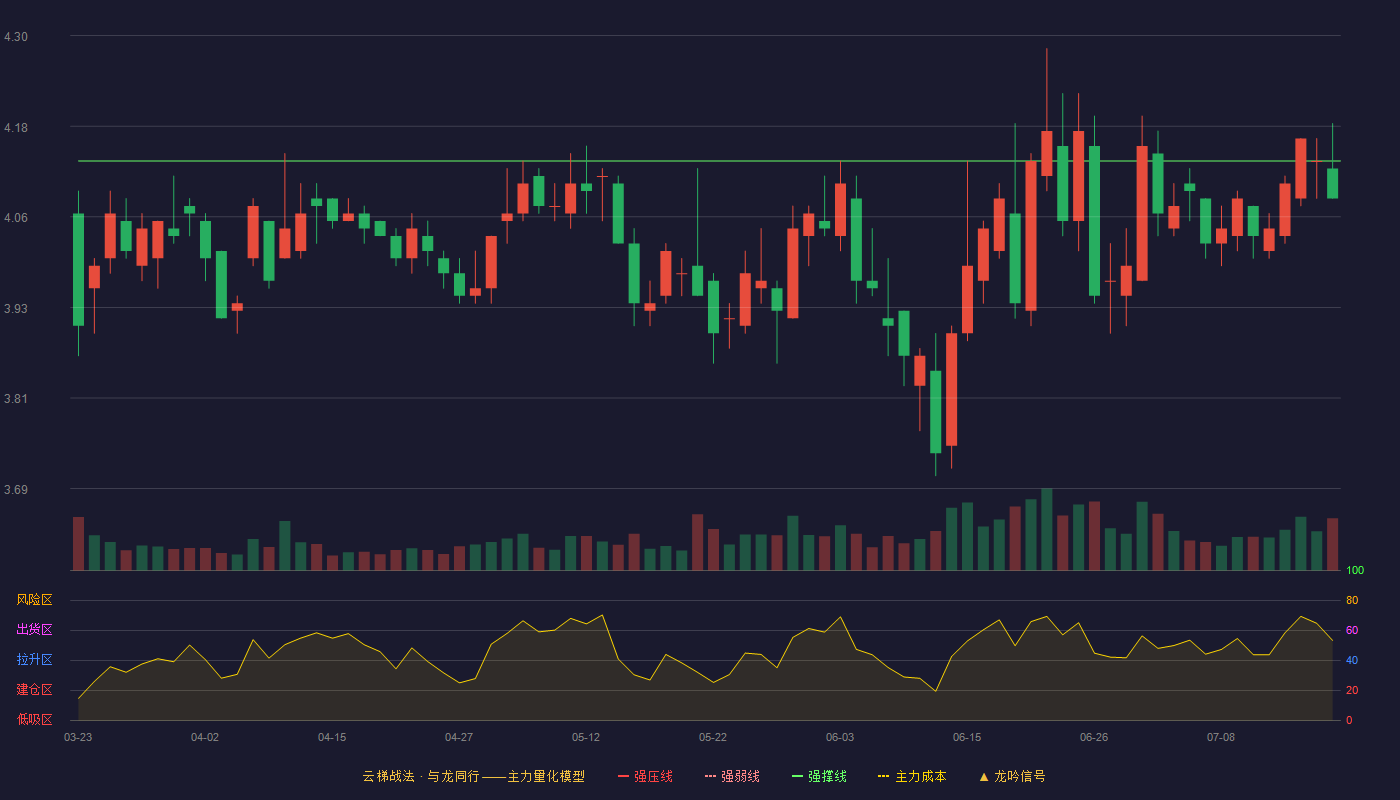Screen dimensions: 1400x800
Task: Click the 04-27 date label
Action: [459, 737]
